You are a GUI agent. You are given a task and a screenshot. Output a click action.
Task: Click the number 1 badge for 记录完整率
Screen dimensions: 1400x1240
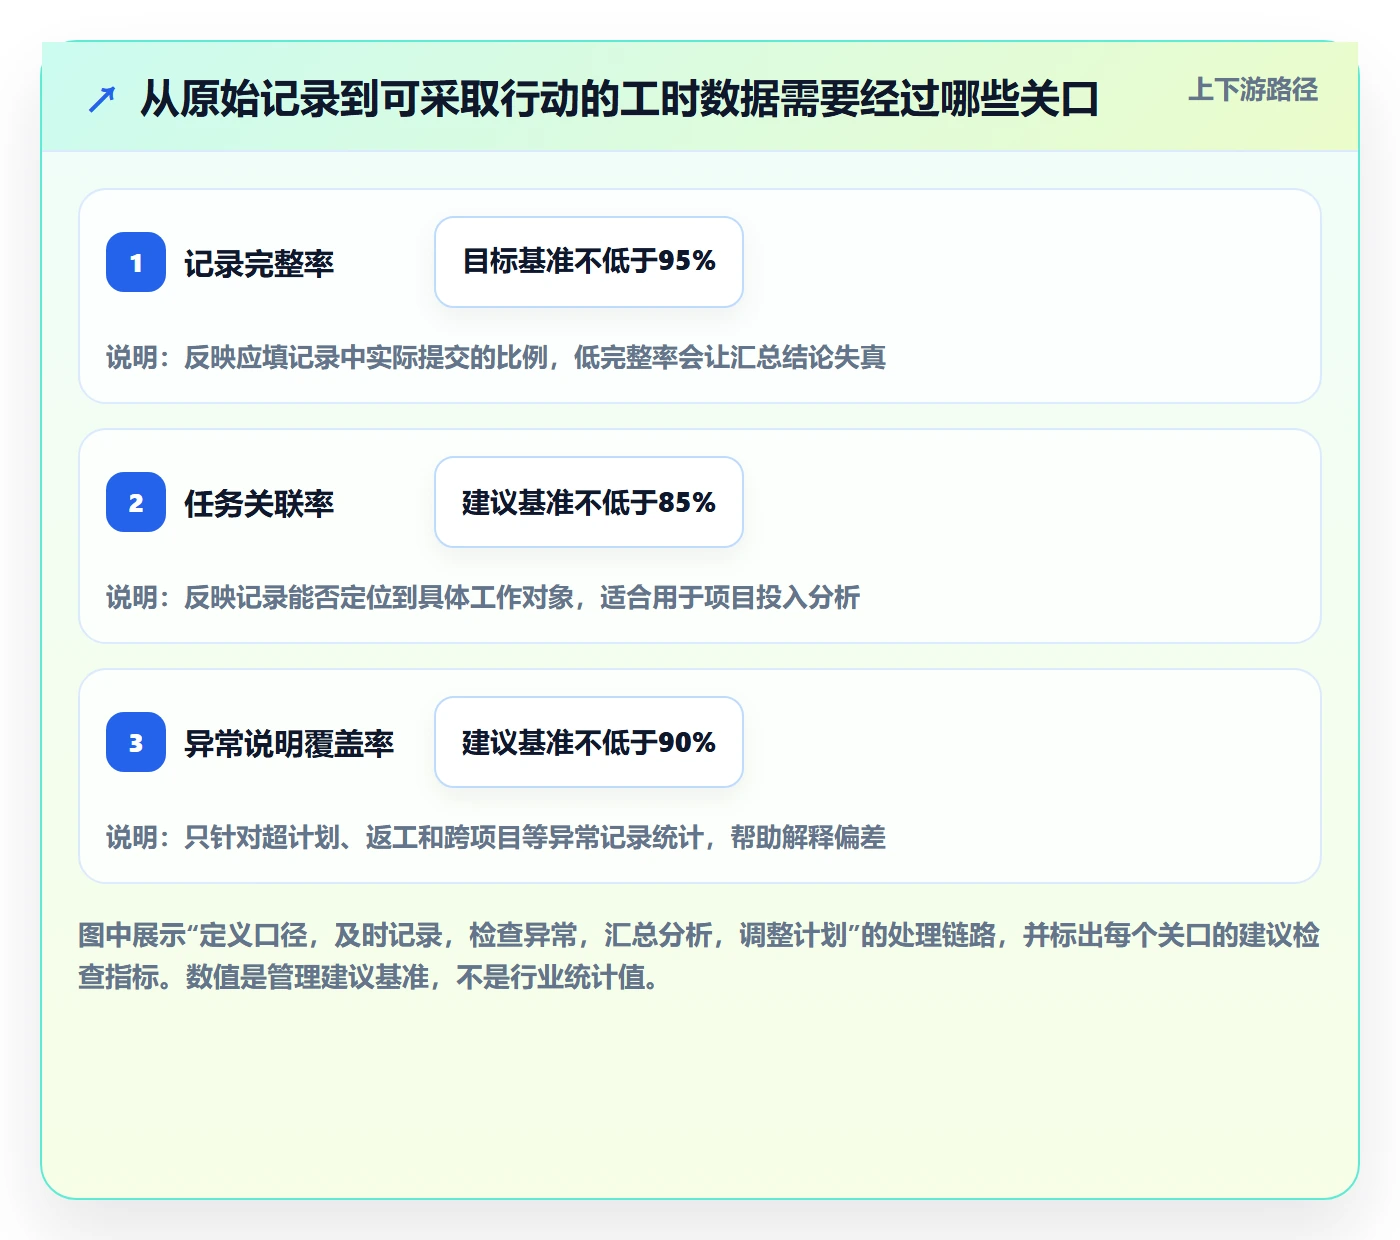136,262
